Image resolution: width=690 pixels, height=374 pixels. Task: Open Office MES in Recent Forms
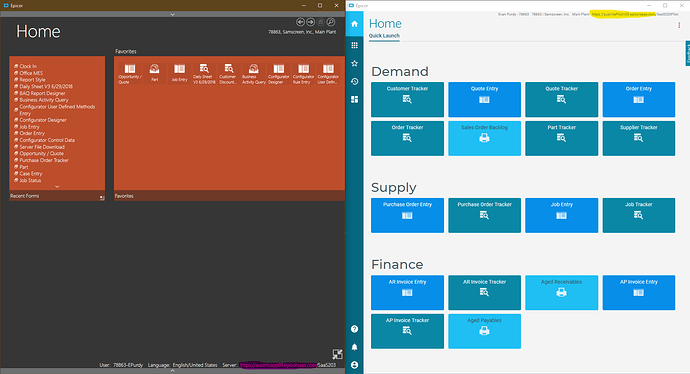pyautogui.click(x=31, y=73)
